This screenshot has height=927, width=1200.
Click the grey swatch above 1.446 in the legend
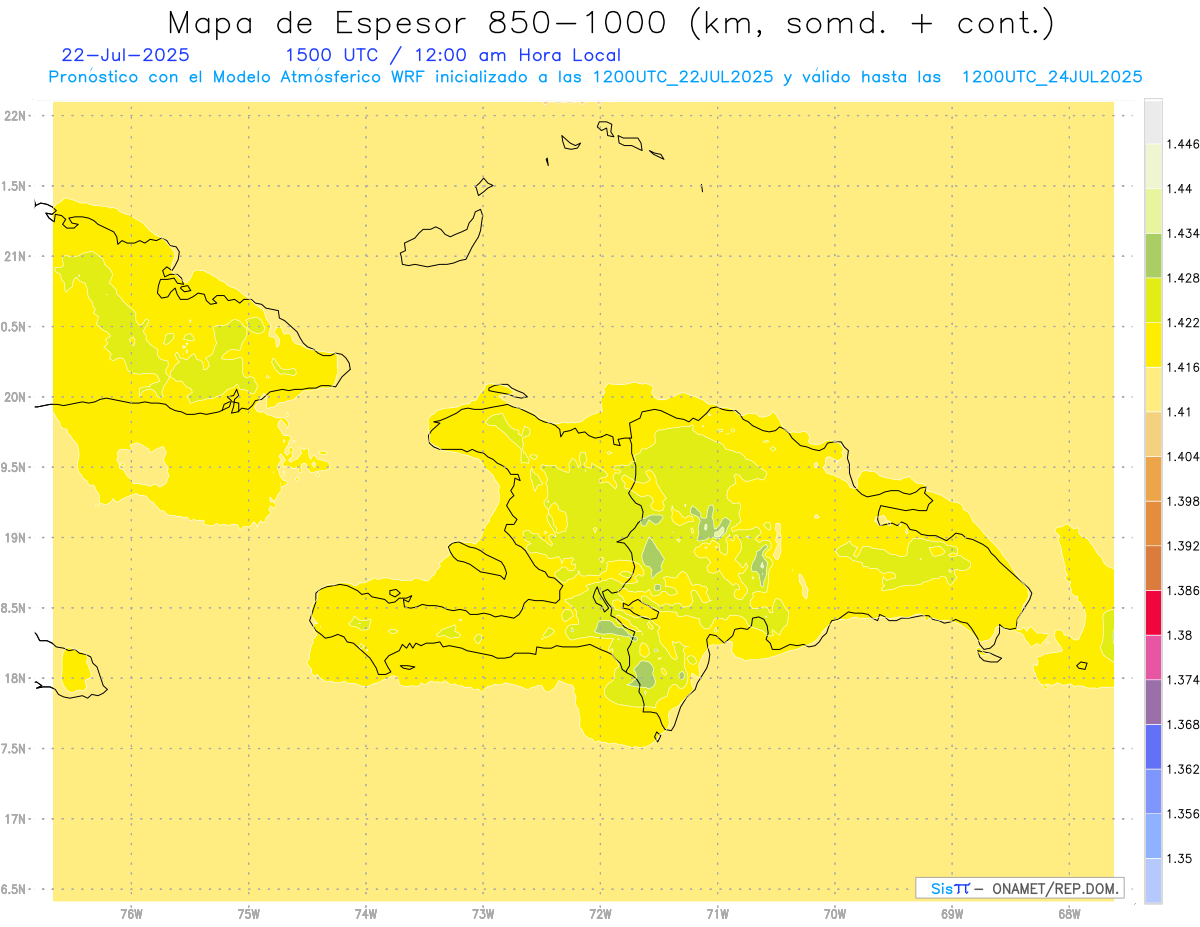point(1153,121)
